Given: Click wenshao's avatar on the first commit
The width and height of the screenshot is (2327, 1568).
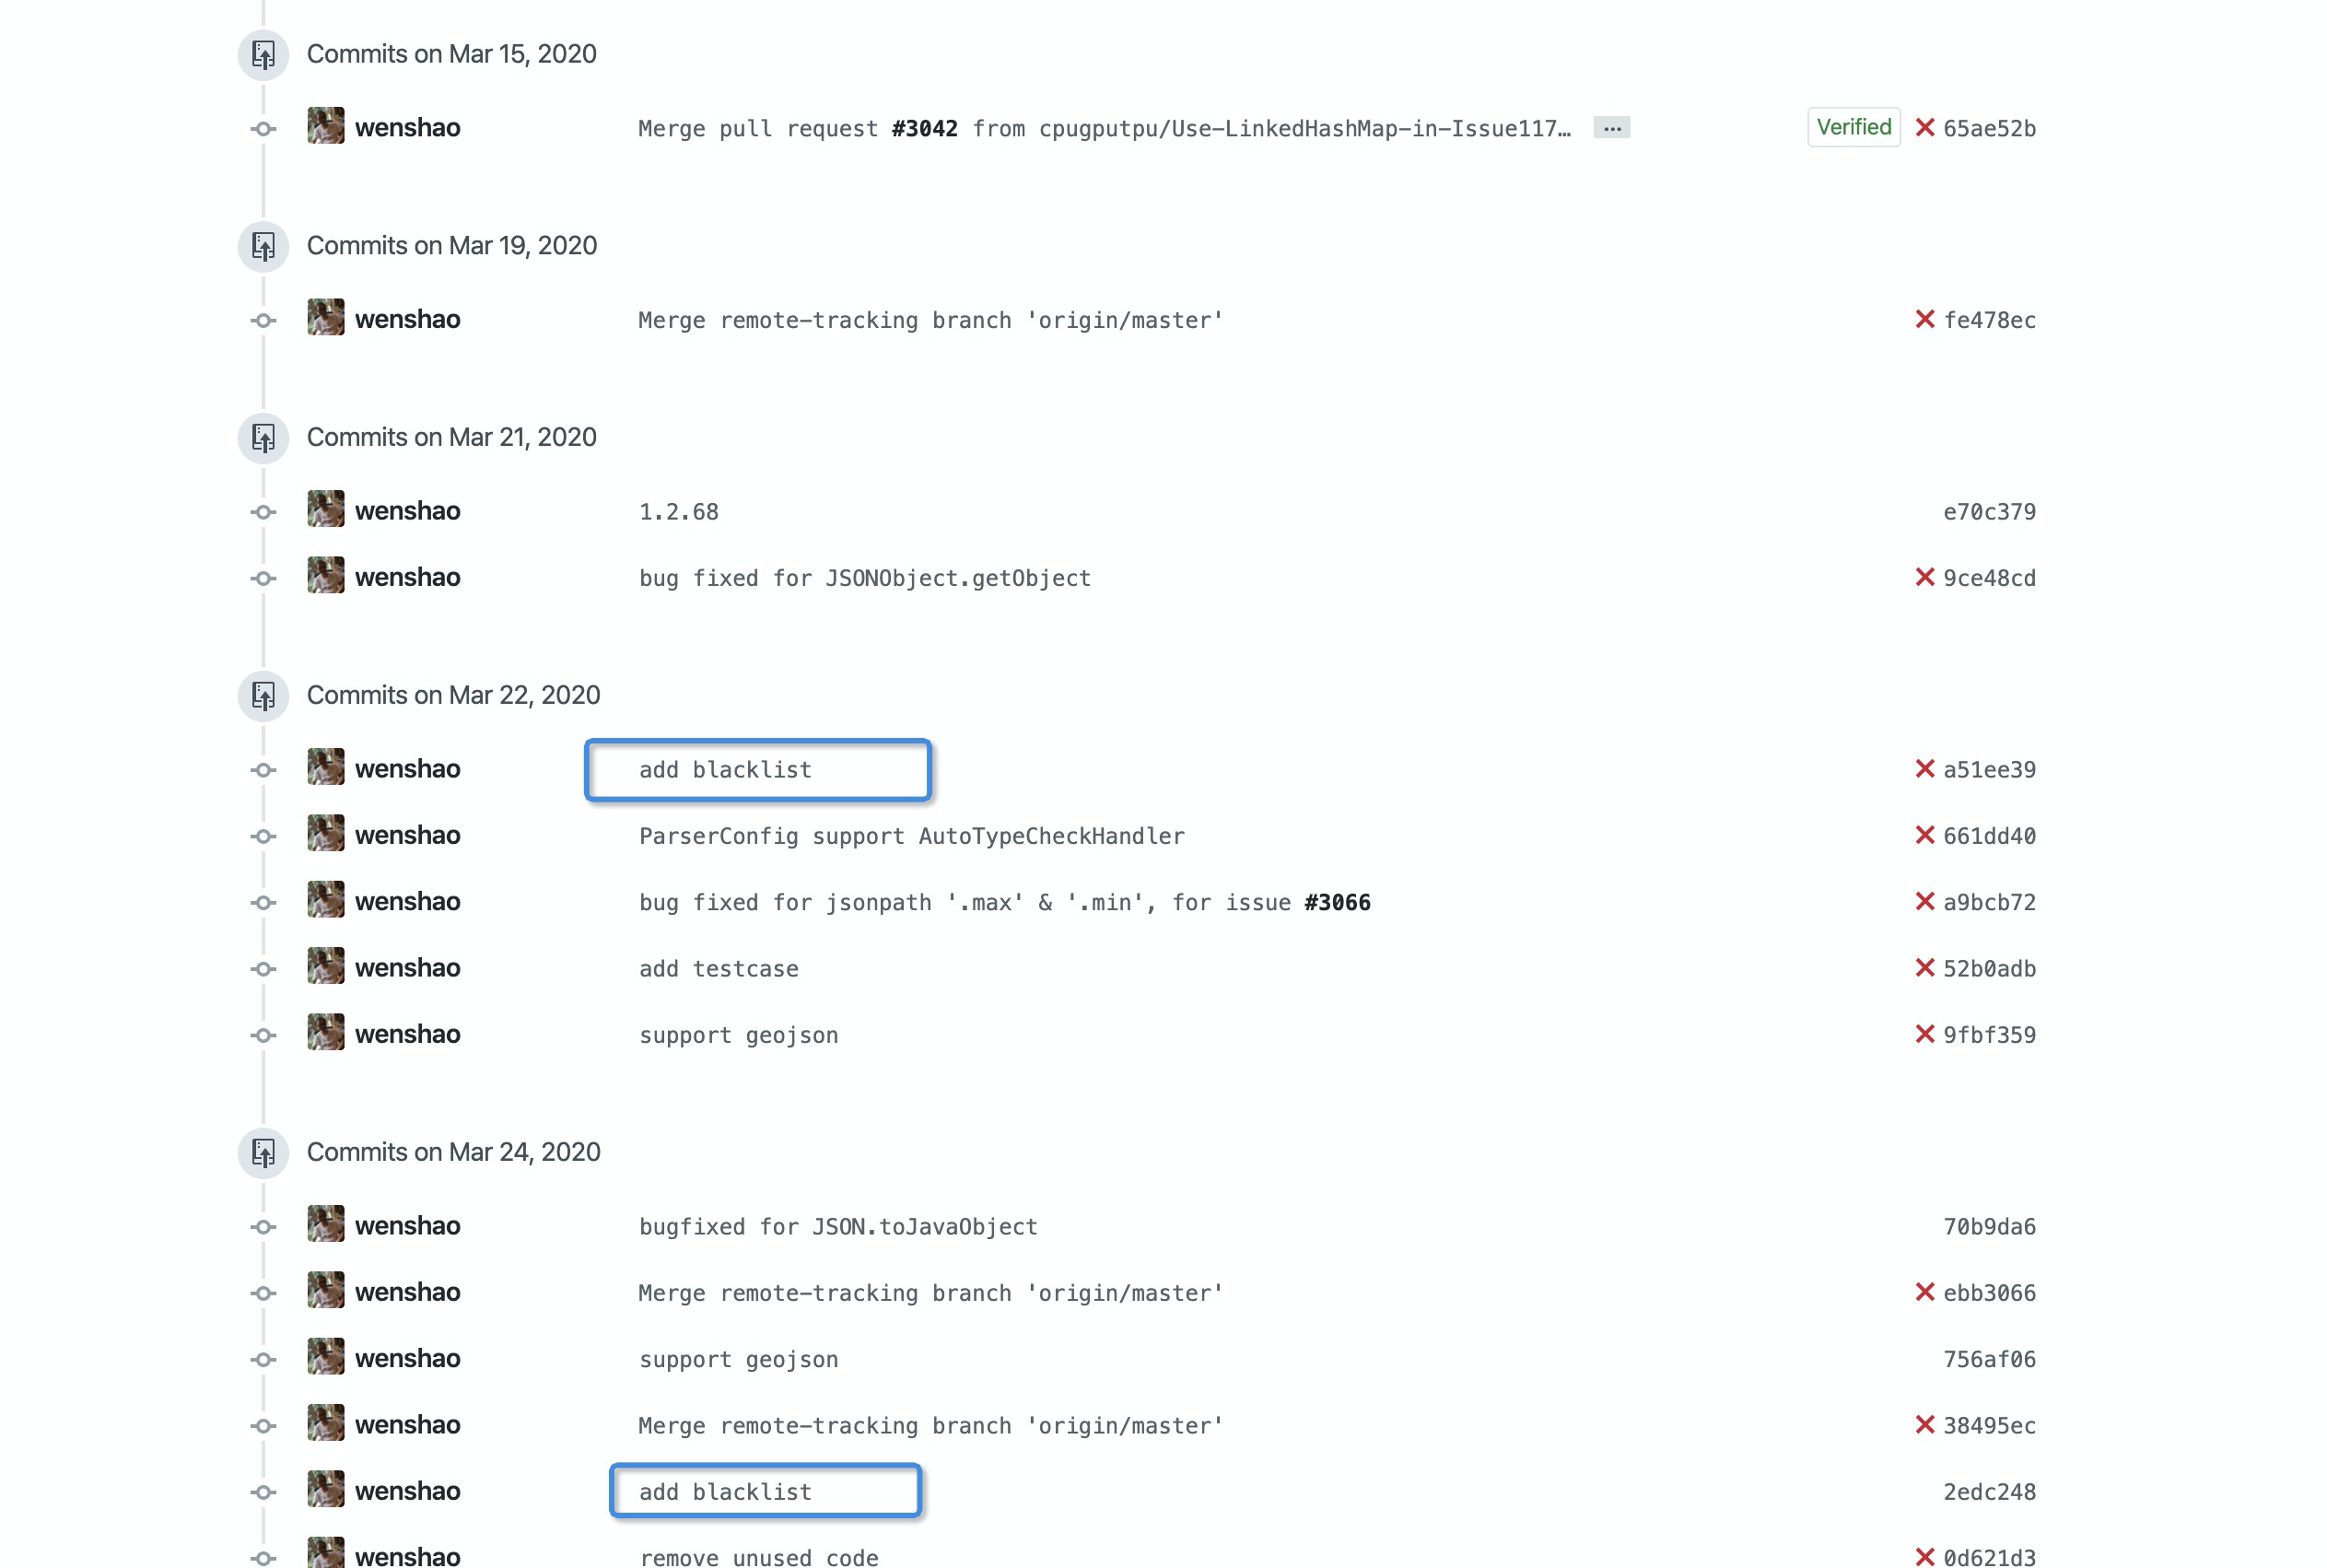Looking at the screenshot, I should [x=325, y=127].
